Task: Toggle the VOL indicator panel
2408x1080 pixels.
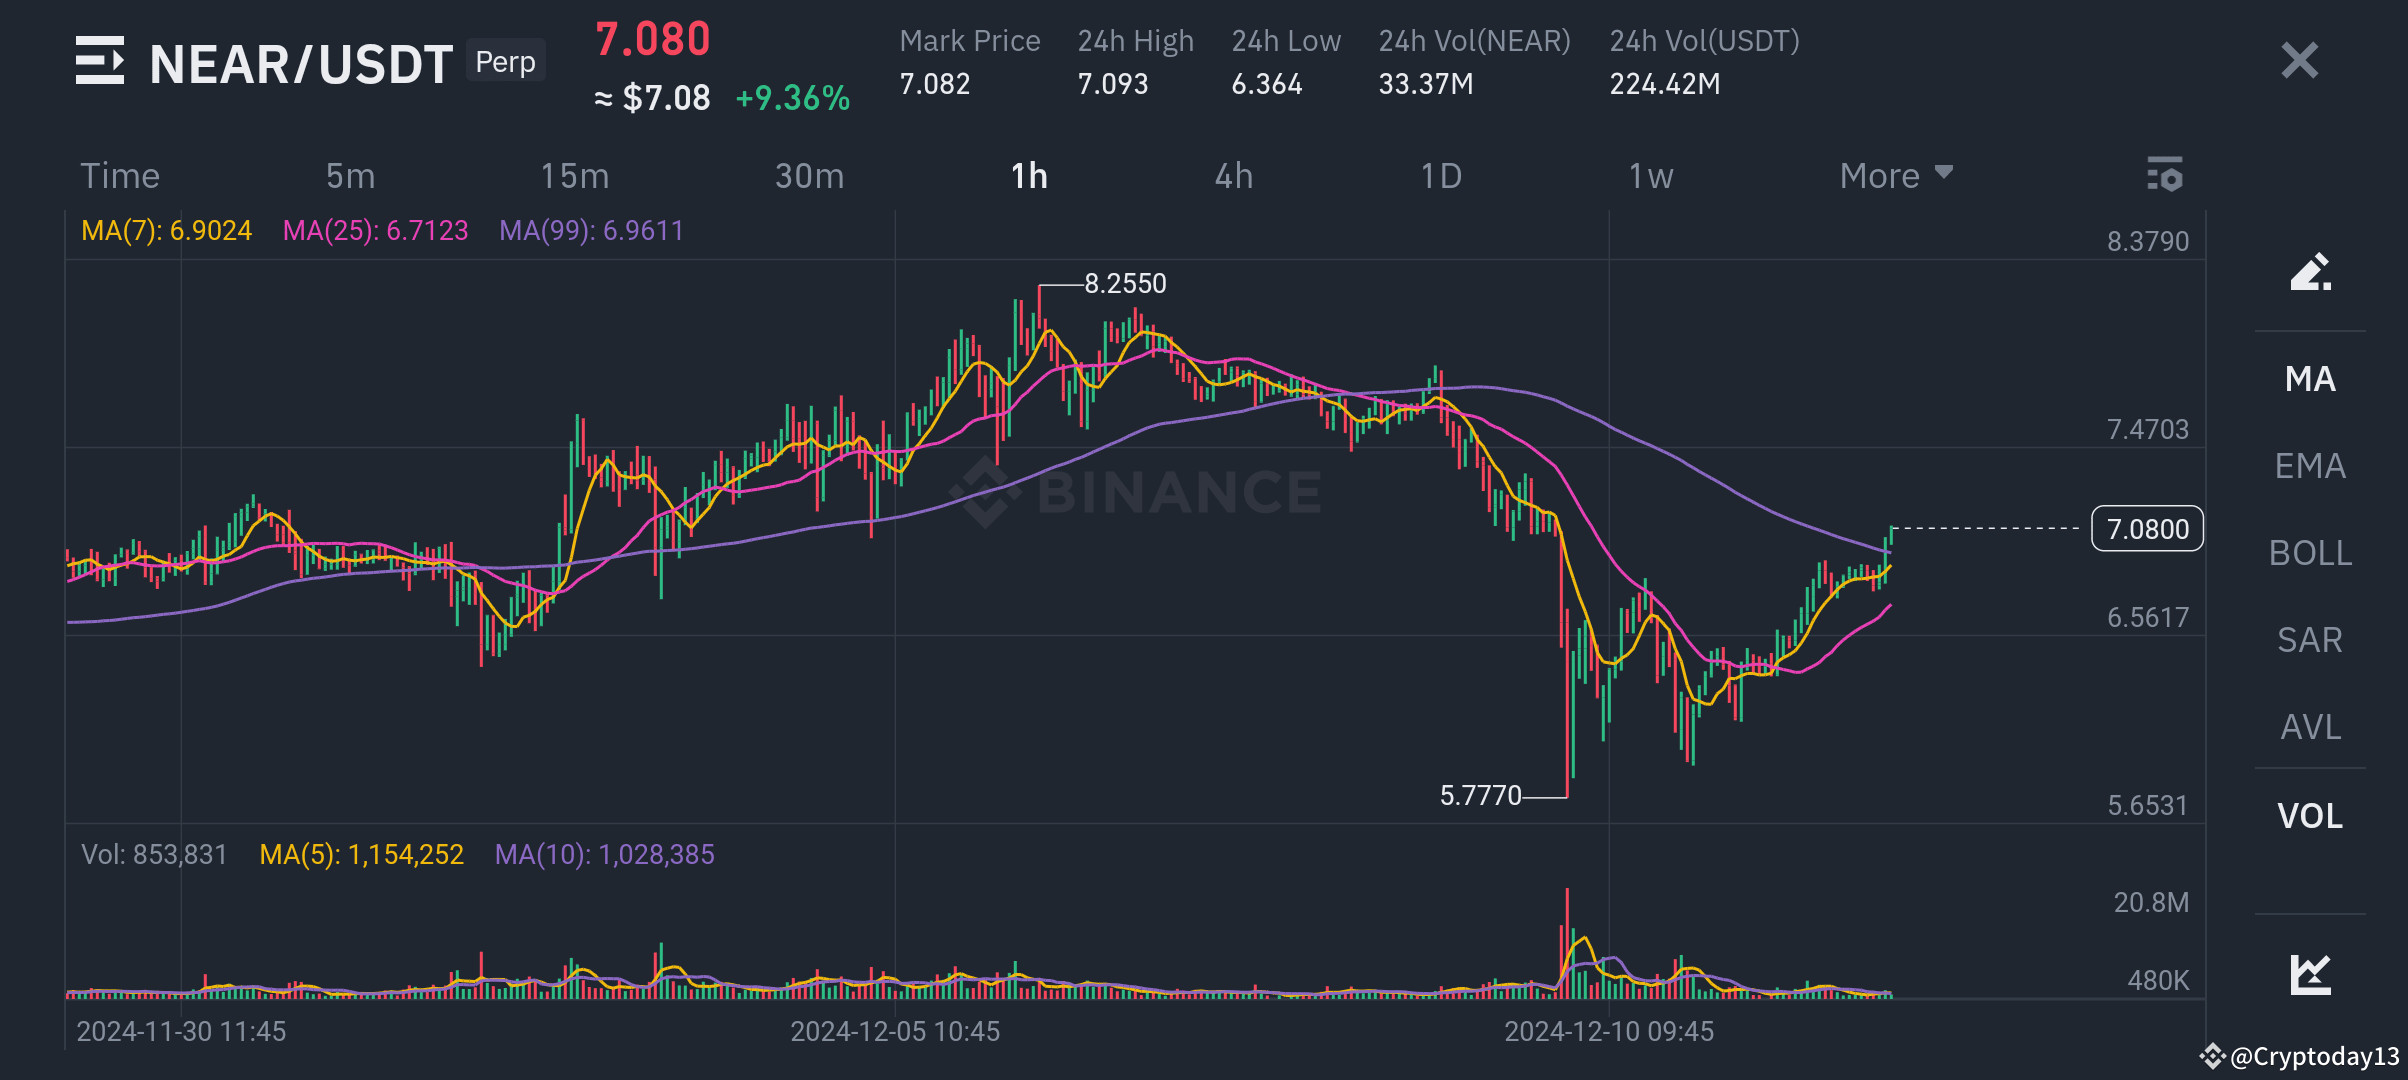Action: coord(2308,815)
